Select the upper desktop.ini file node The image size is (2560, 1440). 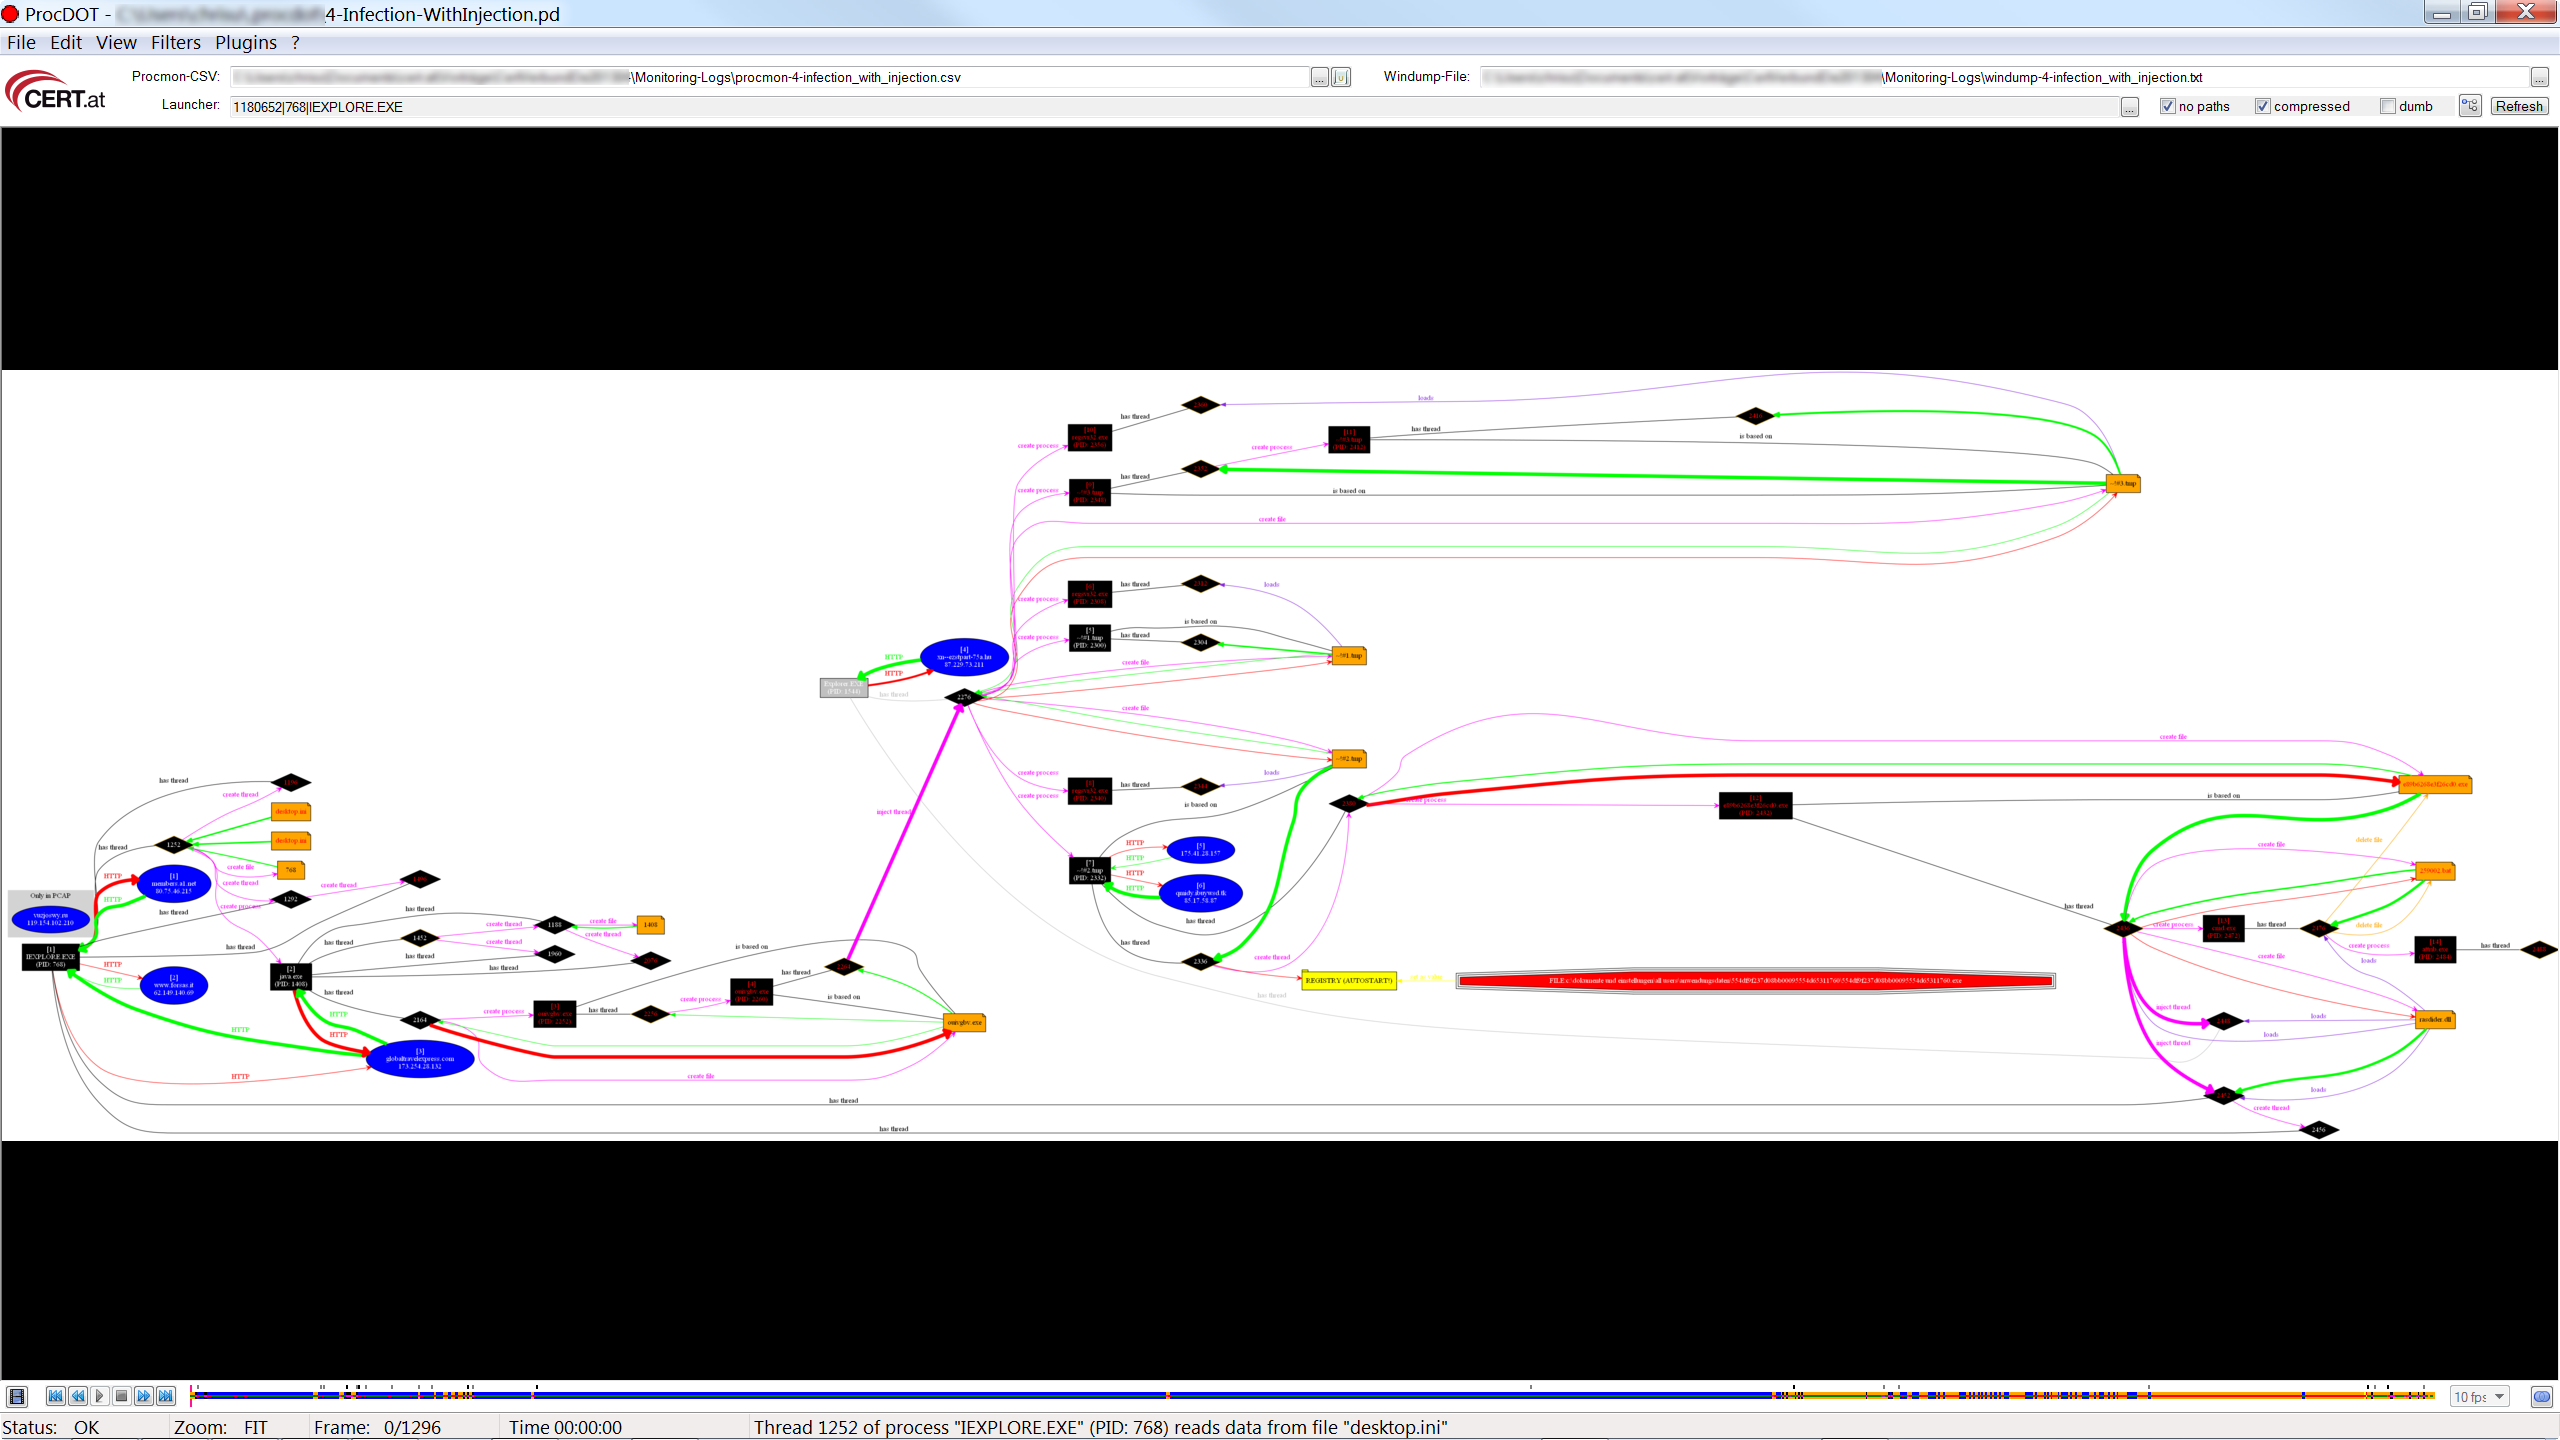pyautogui.click(x=291, y=812)
